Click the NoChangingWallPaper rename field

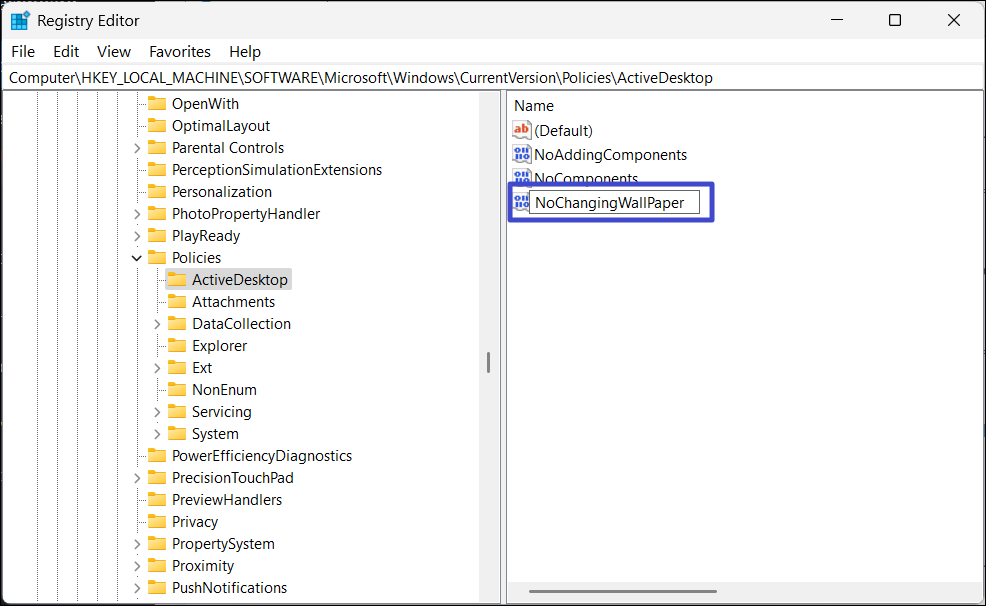click(x=614, y=202)
